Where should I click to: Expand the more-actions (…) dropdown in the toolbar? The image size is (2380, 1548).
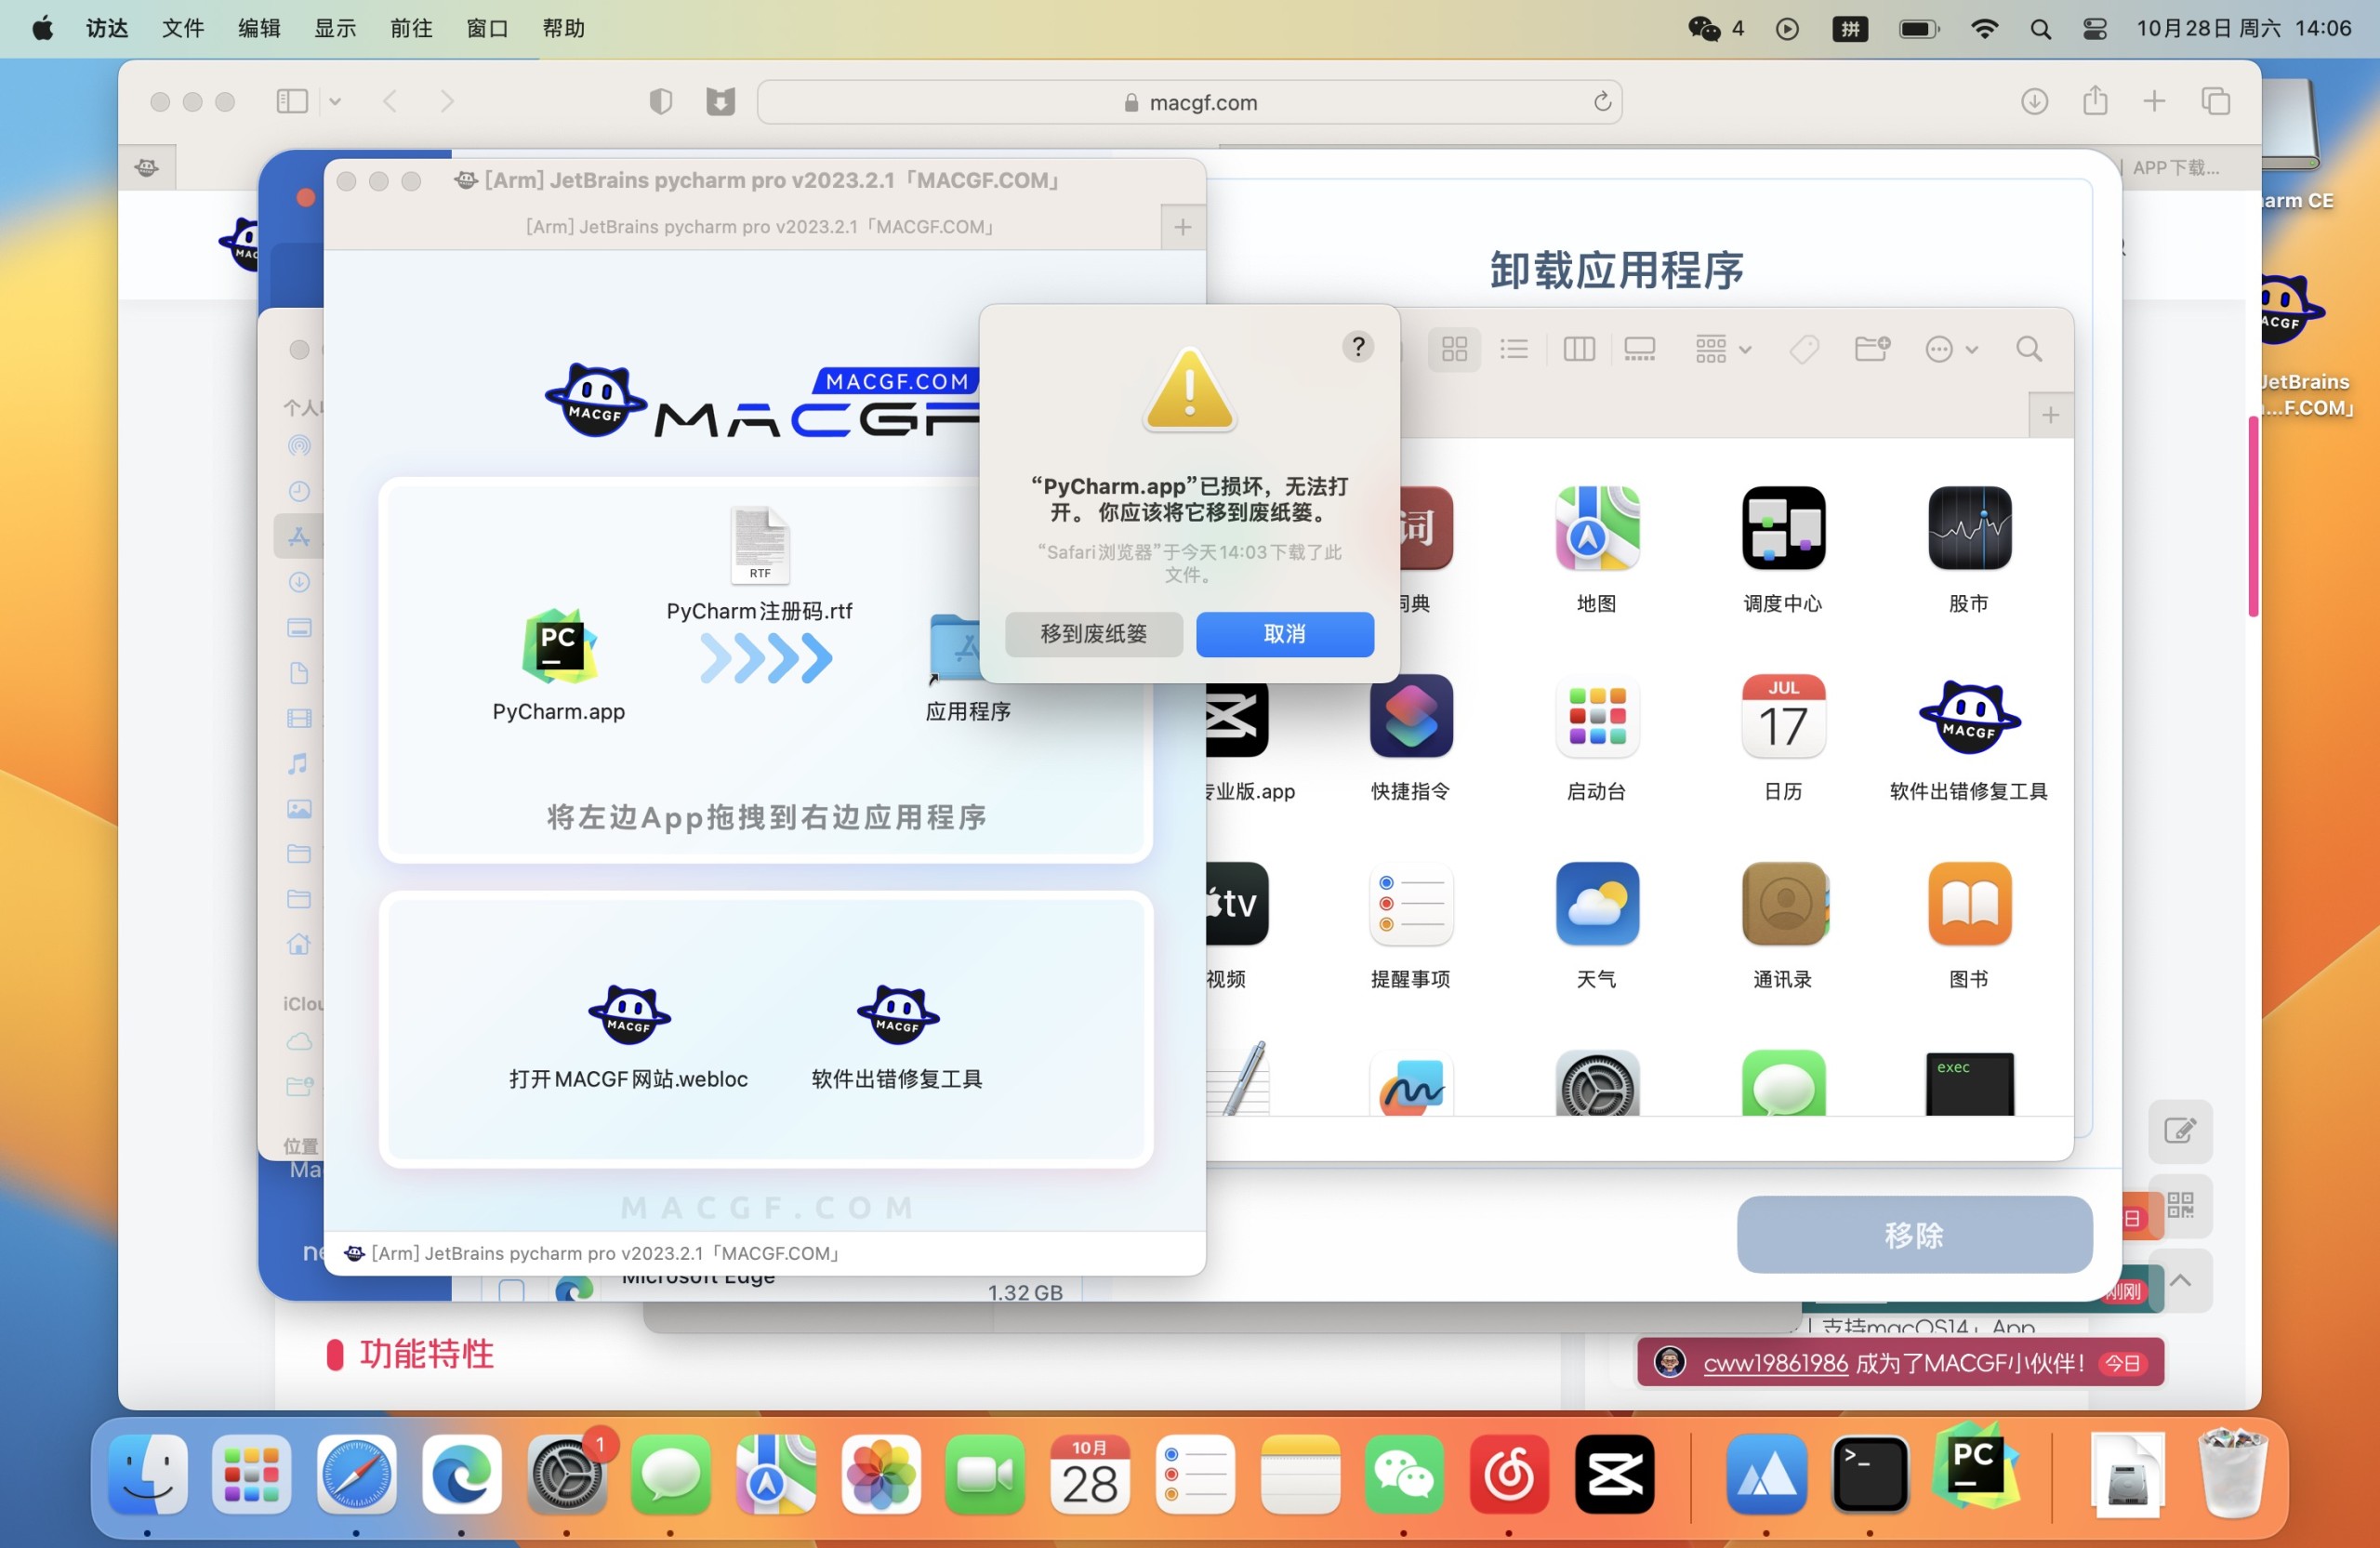[1947, 349]
